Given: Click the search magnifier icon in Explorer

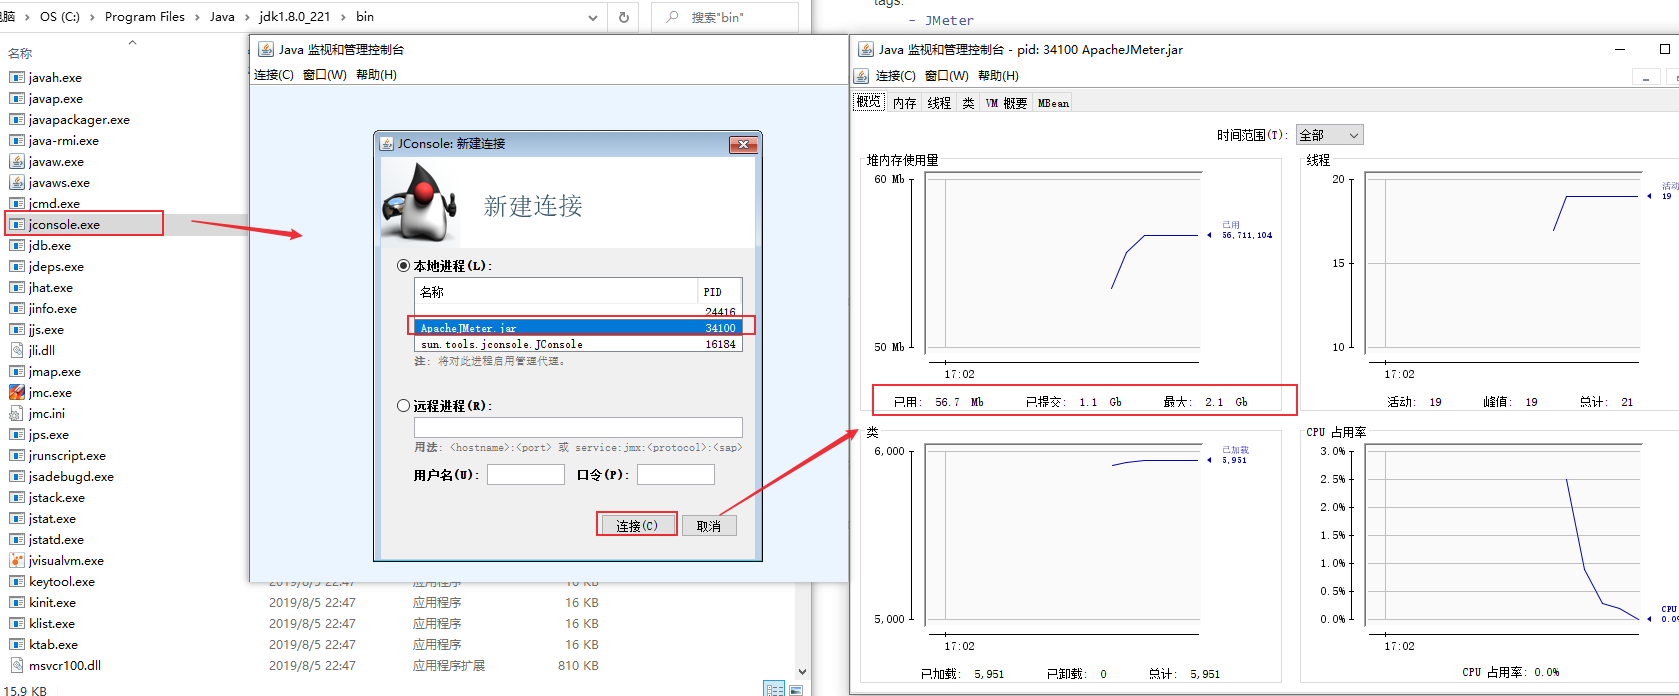Looking at the screenshot, I should [x=672, y=17].
